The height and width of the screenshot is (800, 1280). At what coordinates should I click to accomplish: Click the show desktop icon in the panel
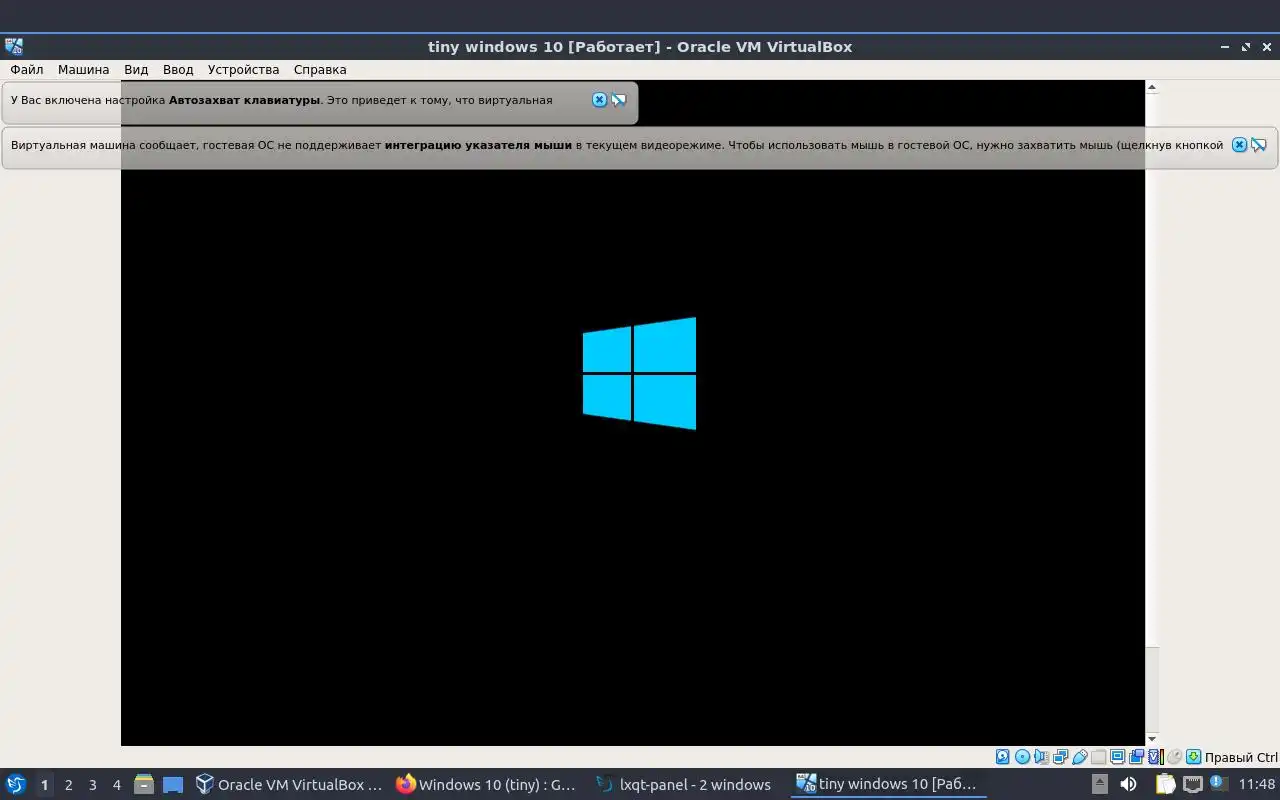(x=173, y=785)
